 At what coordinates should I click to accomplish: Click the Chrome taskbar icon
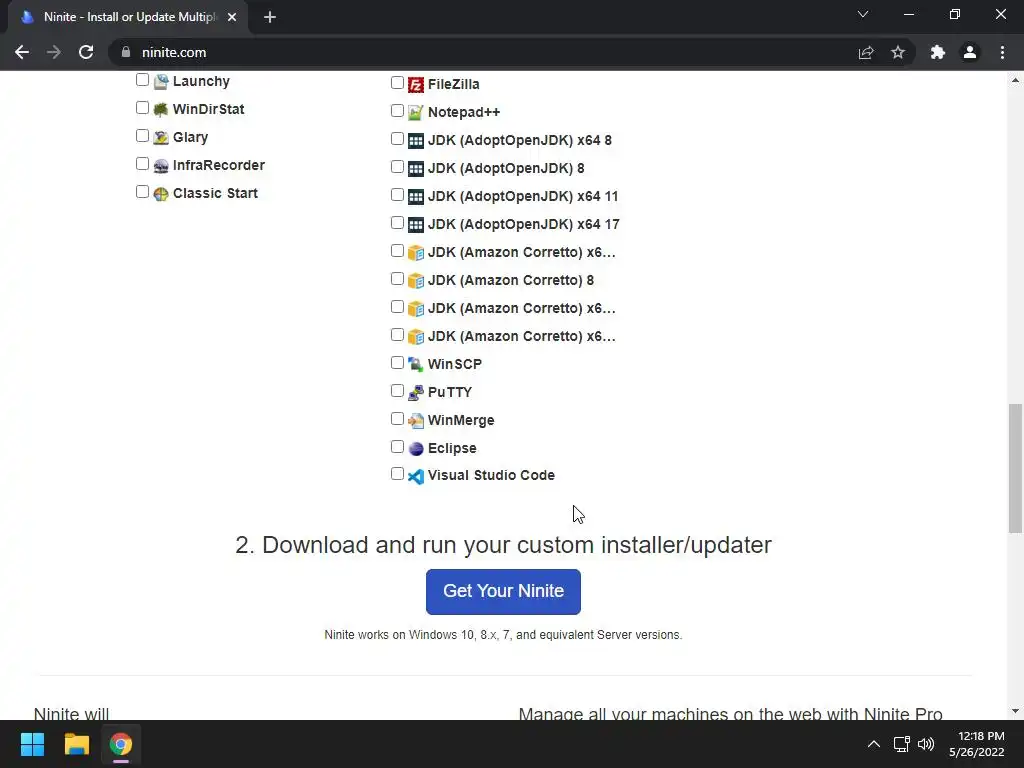coord(121,744)
